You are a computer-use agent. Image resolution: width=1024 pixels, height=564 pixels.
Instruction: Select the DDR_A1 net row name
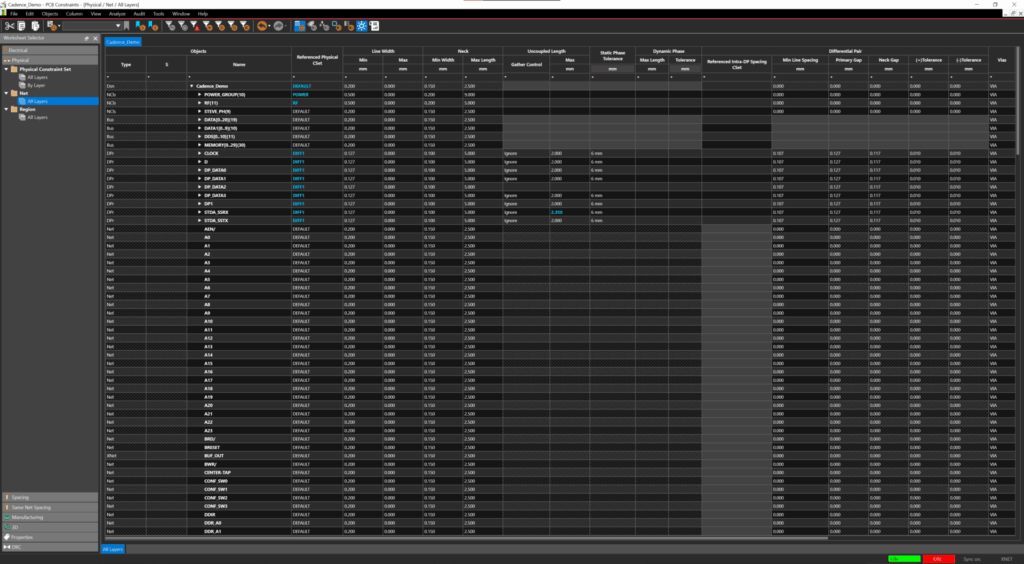tap(212, 531)
